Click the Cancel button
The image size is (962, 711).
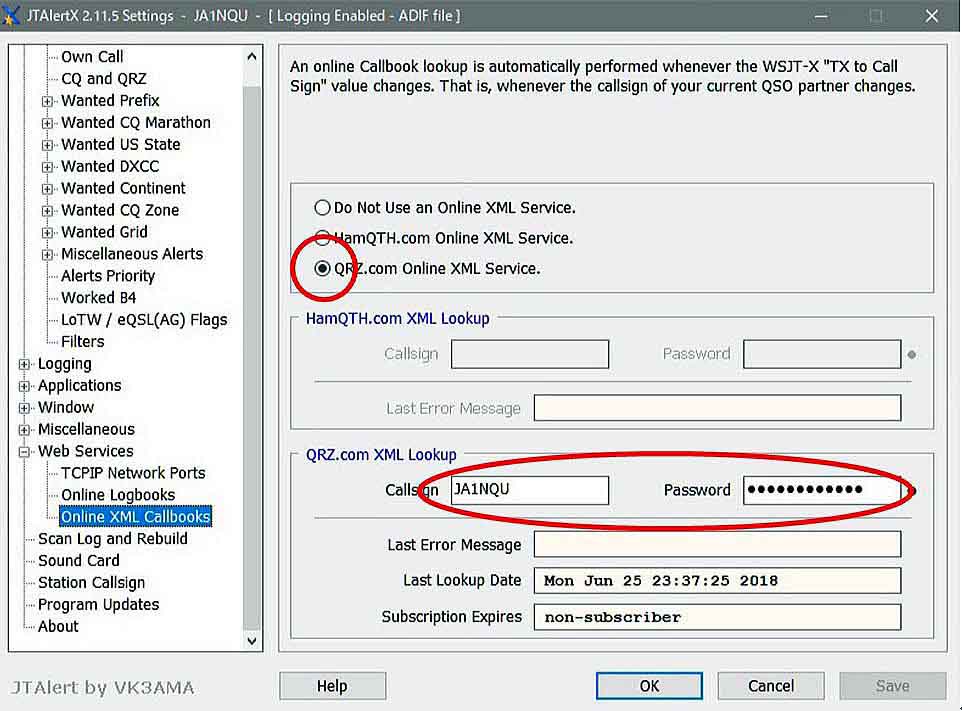click(771, 686)
